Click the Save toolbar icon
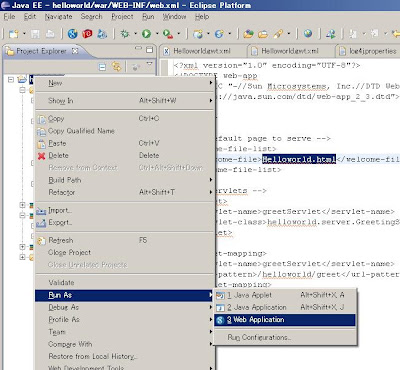This screenshot has width=400, height=370. pos(35,34)
